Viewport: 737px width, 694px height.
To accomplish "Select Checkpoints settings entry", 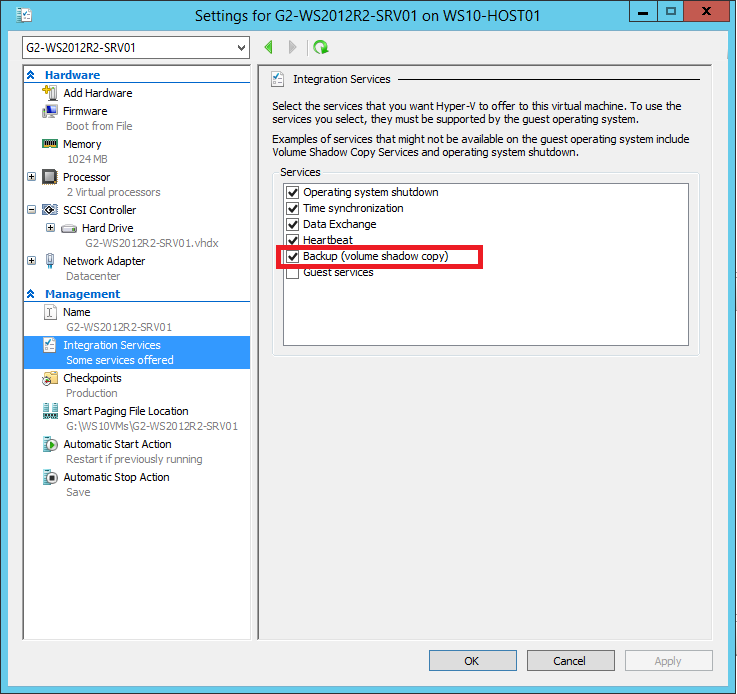I will [92, 378].
